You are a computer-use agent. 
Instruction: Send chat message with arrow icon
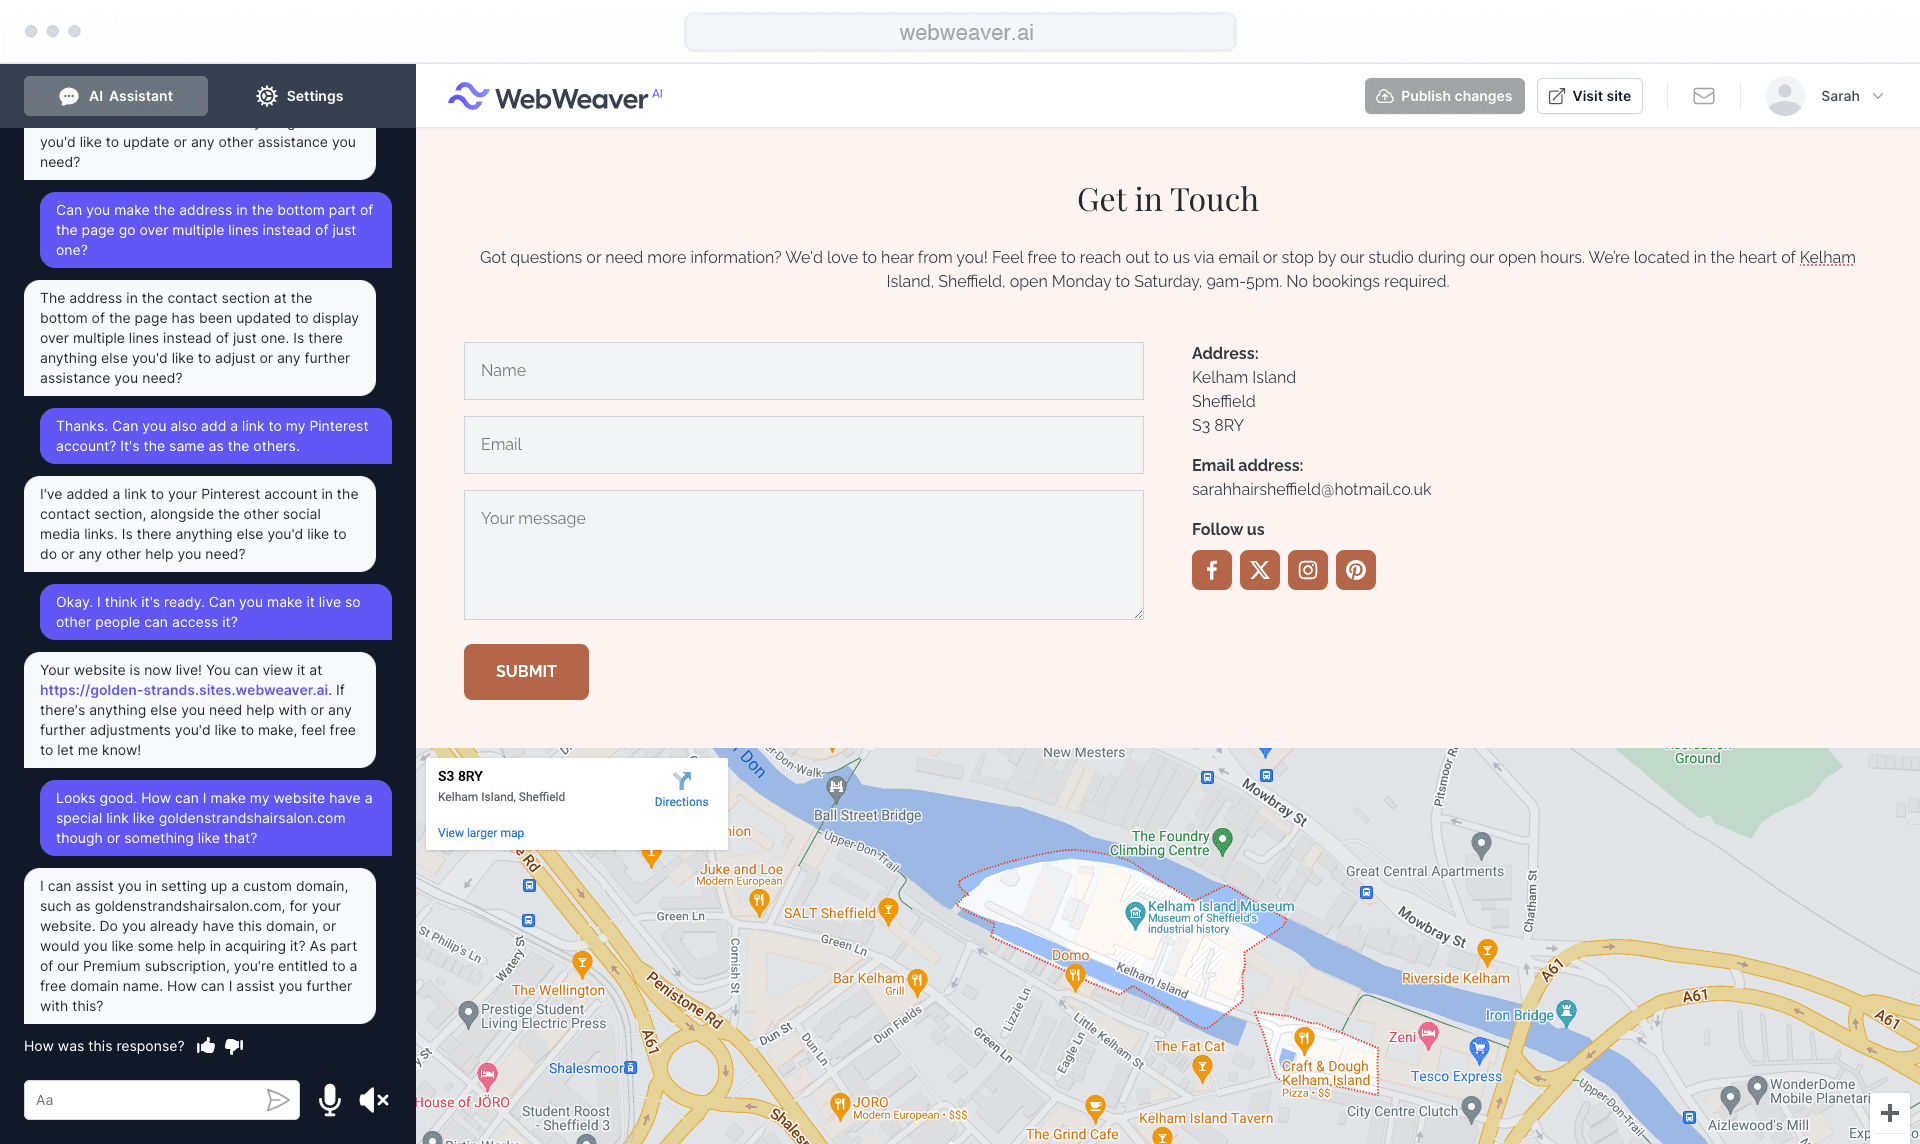(x=277, y=1100)
